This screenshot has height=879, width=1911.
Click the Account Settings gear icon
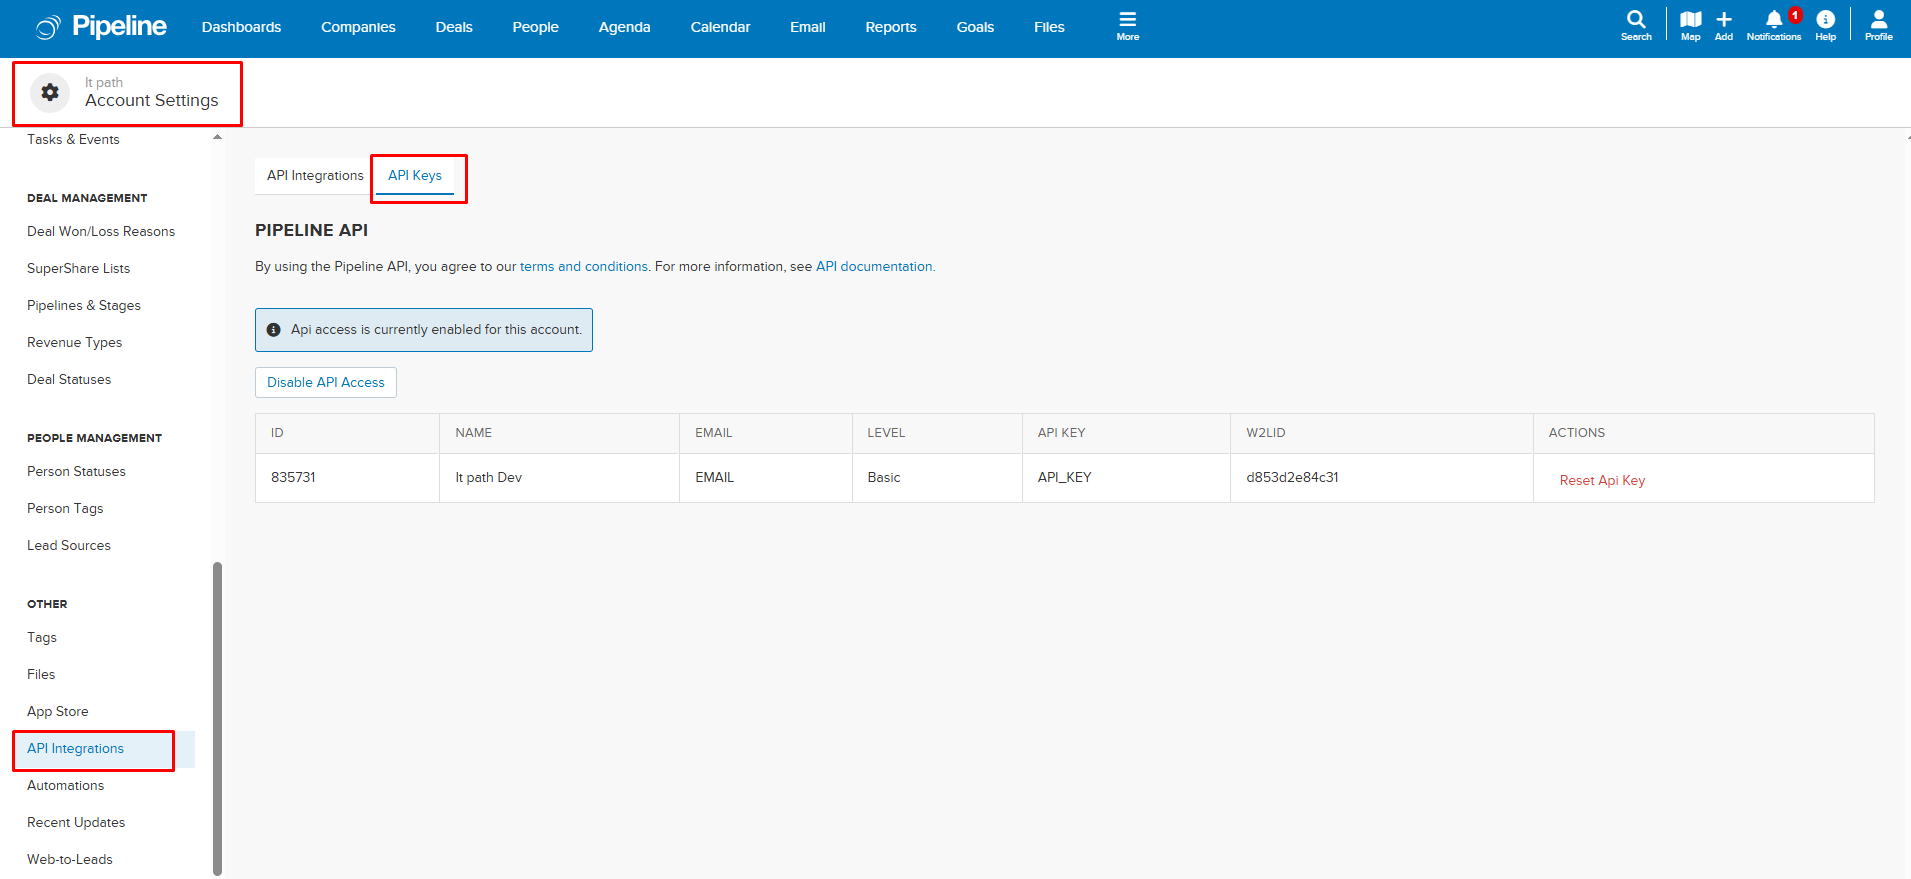[x=50, y=93]
